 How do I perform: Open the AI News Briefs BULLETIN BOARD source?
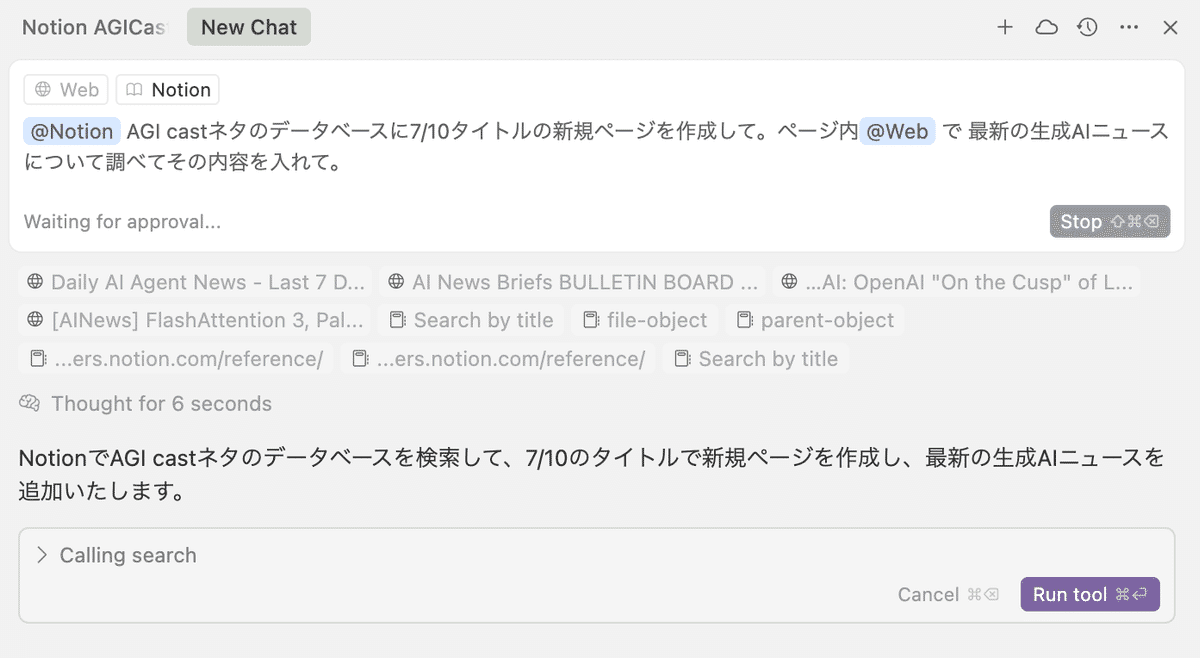[575, 283]
